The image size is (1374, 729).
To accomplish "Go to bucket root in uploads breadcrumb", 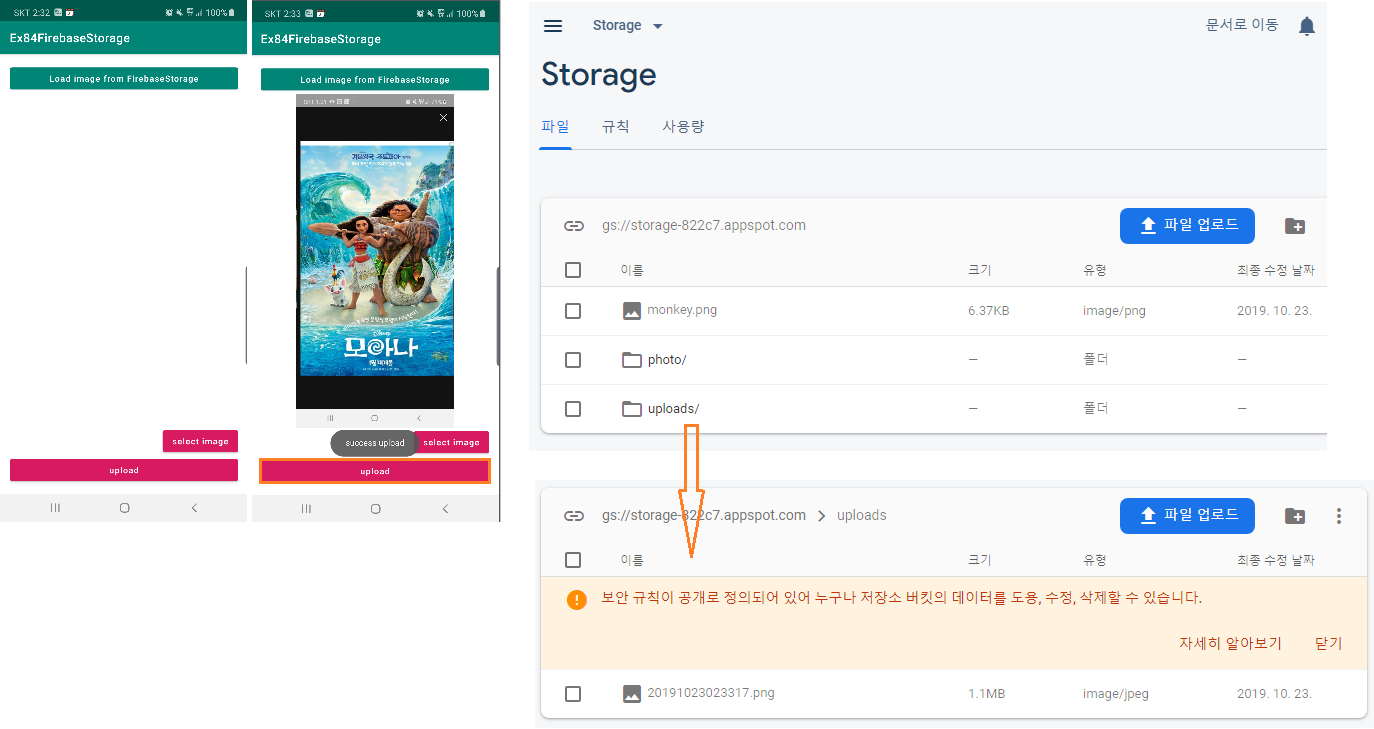I will click(x=704, y=515).
